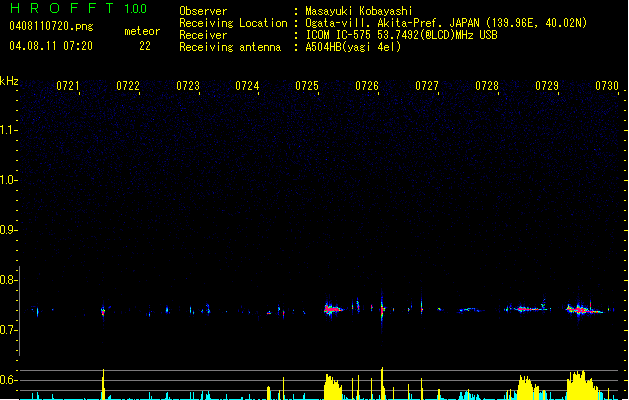Select antenna text A504HB(yagi 4el)
This screenshot has height=400, width=629.
[x=353, y=47]
